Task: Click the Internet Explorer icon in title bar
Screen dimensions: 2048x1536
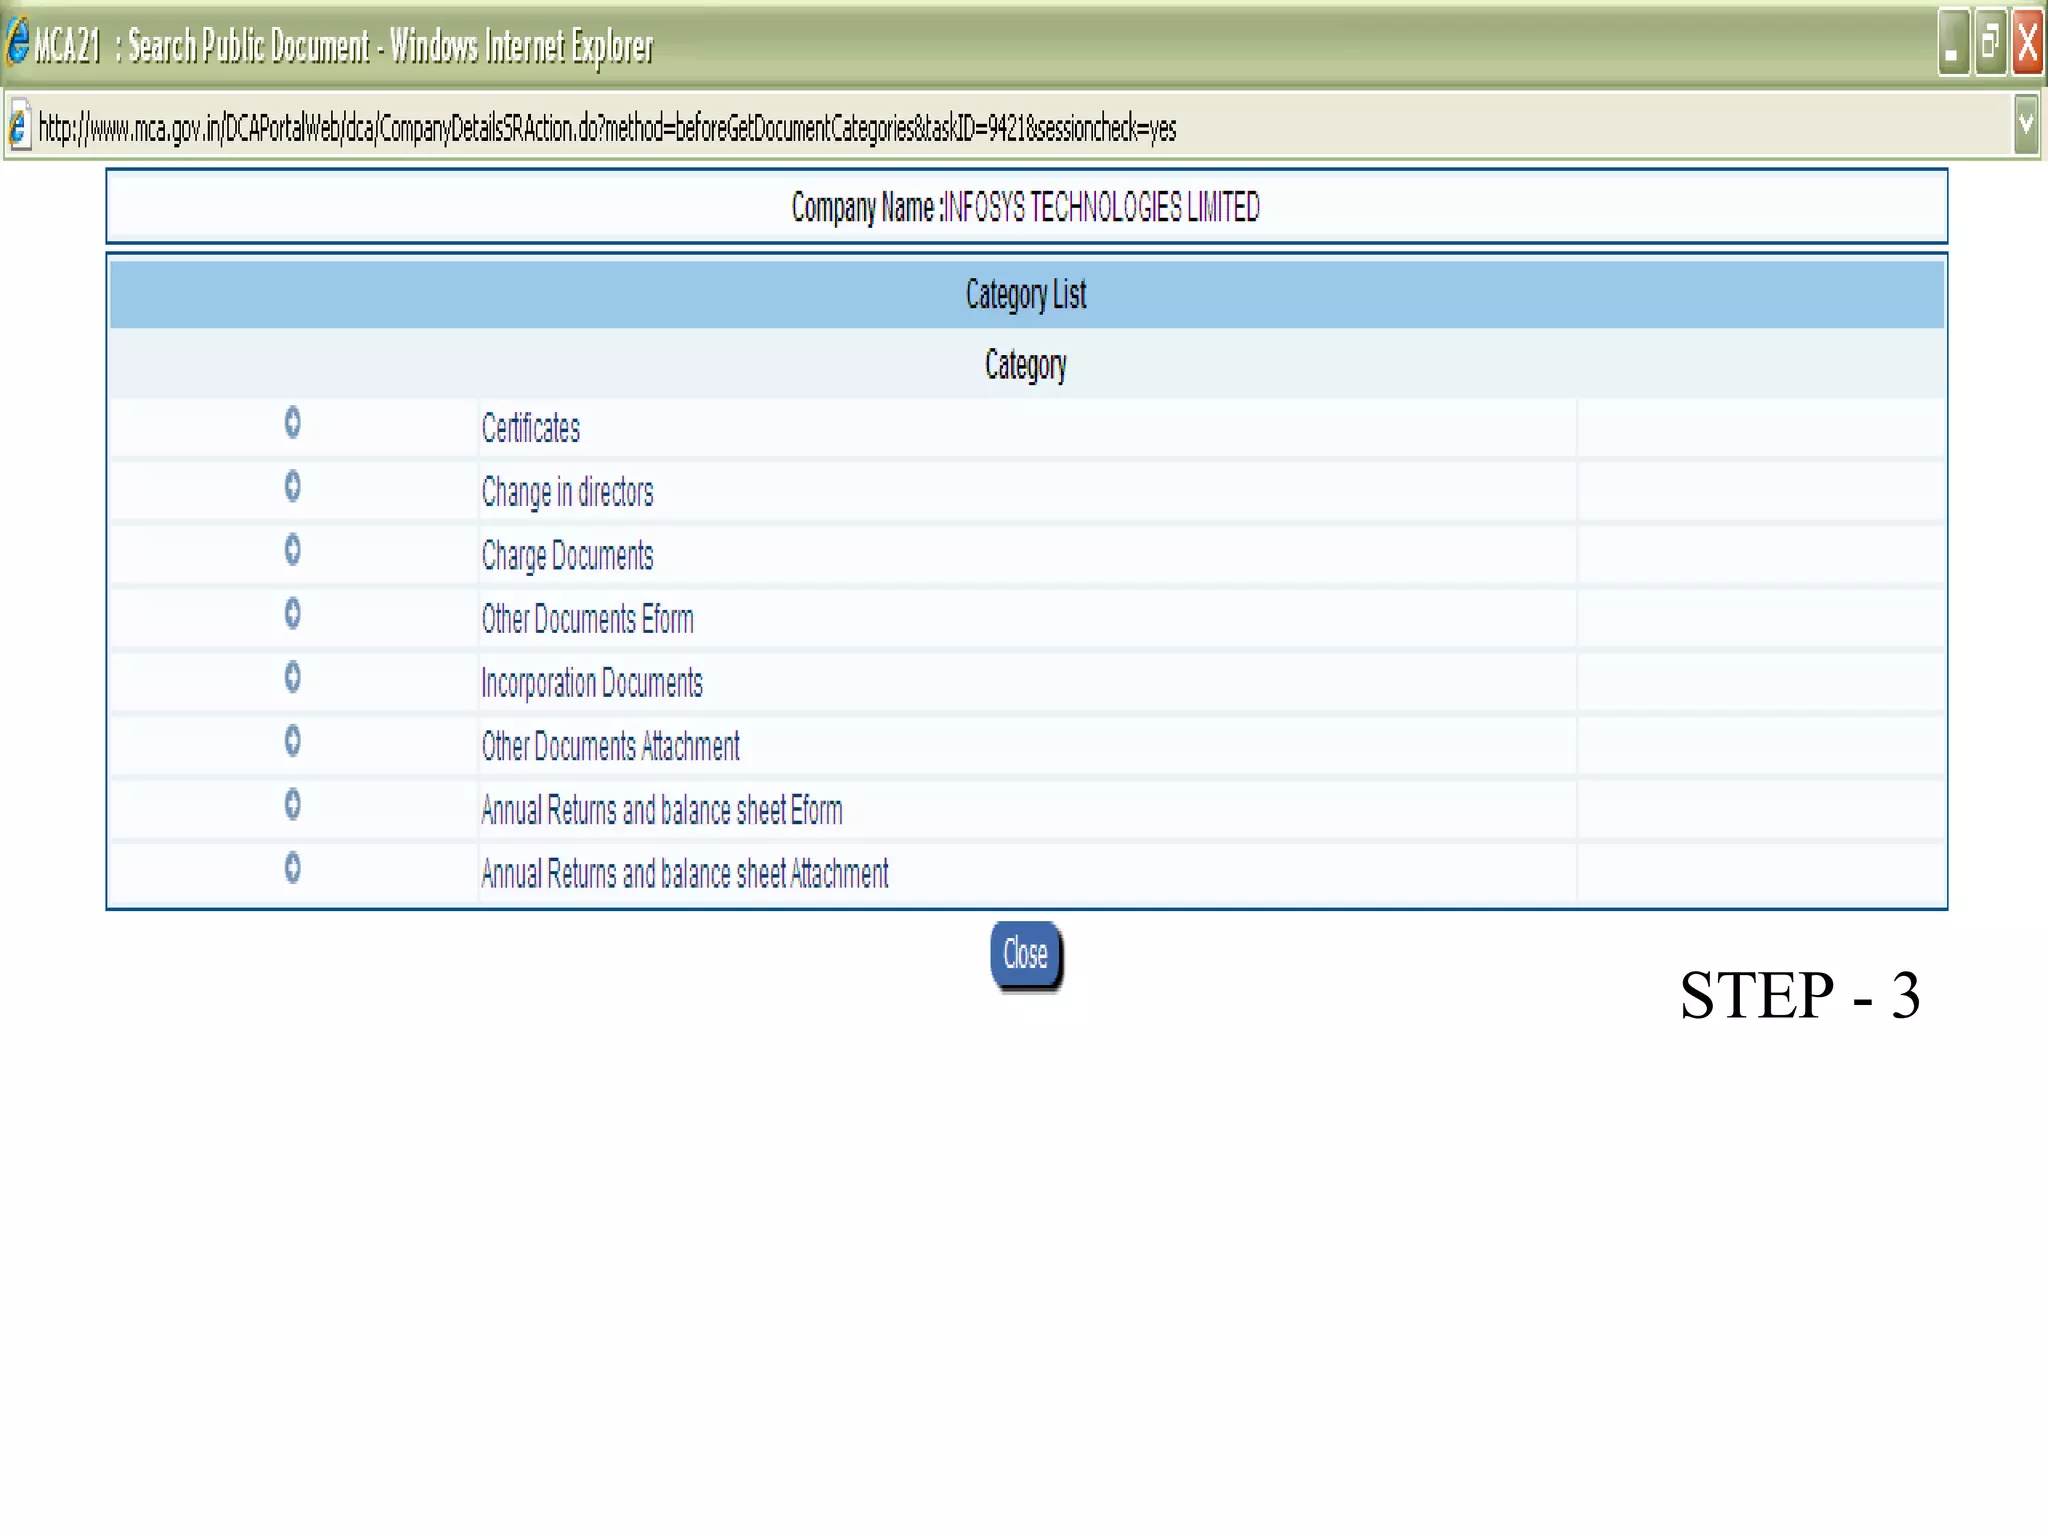Action: click(17, 43)
